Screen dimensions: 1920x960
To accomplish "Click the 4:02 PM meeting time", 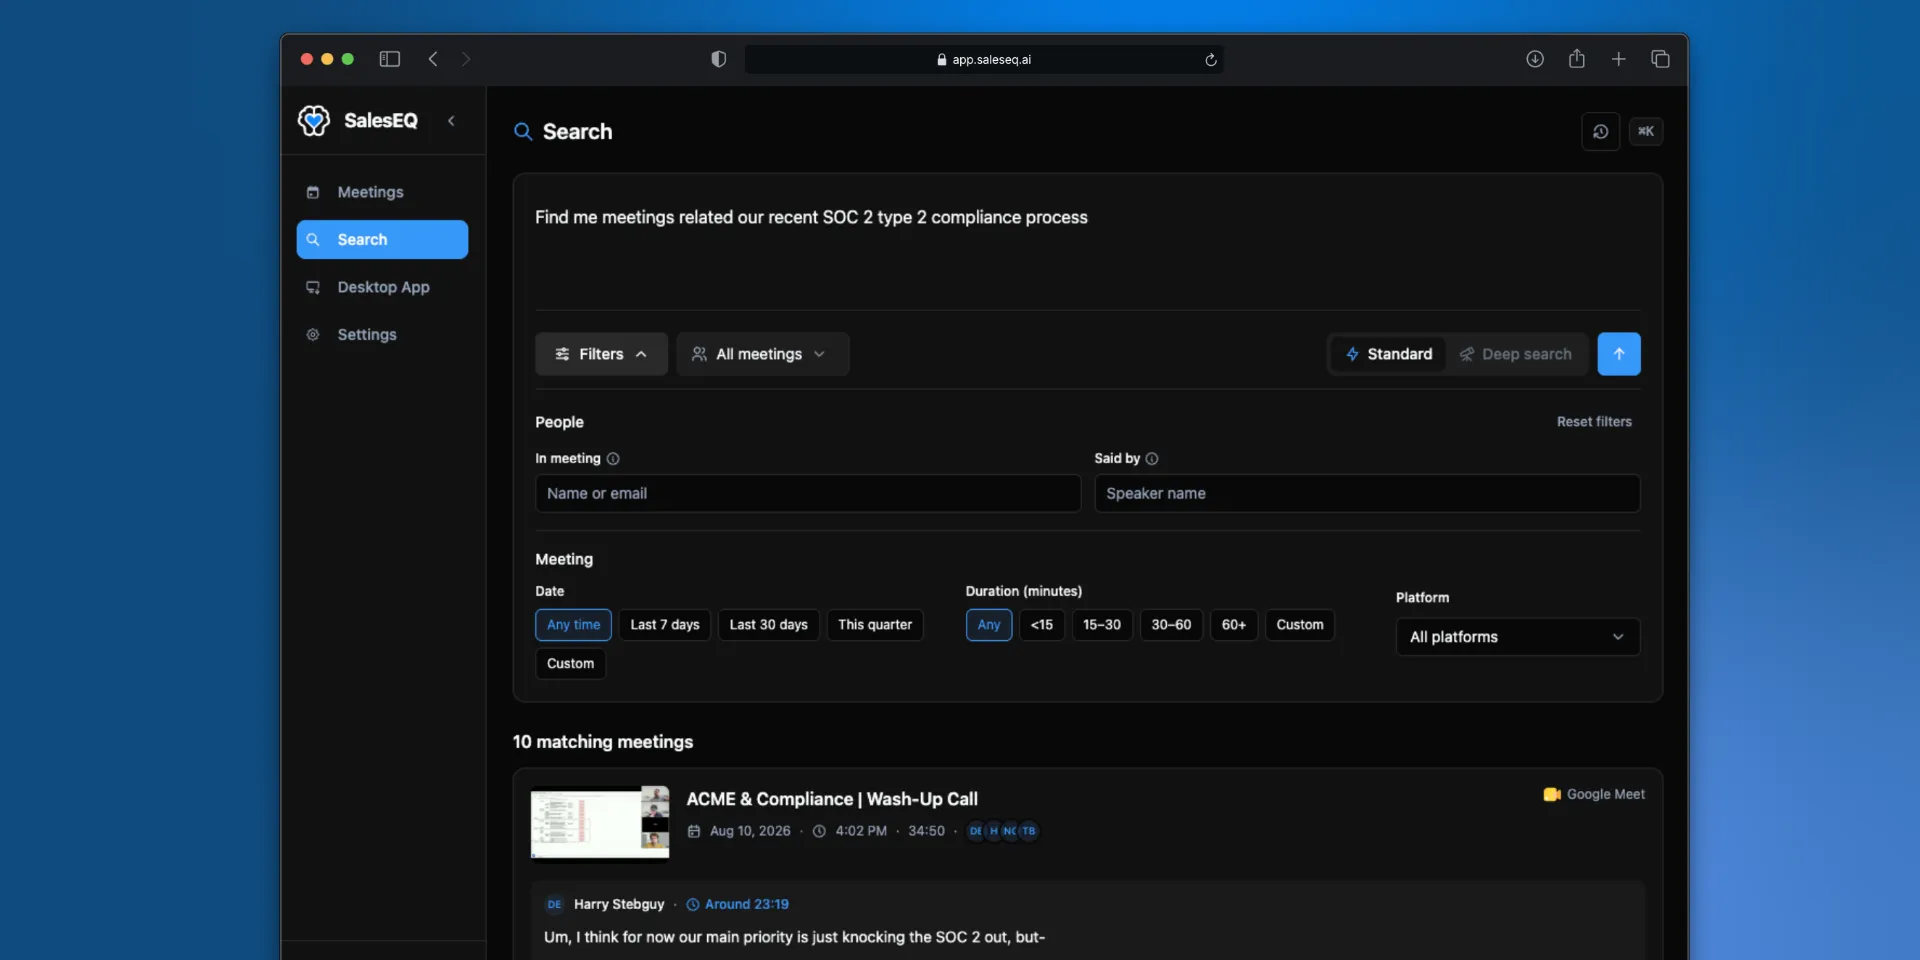I will (x=861, y=832).
